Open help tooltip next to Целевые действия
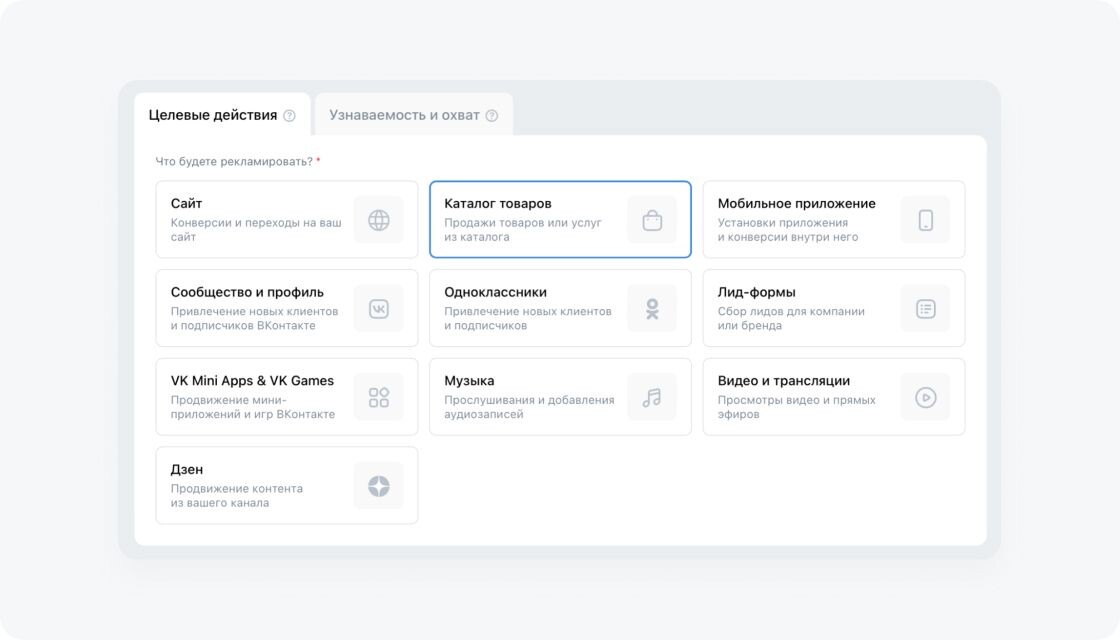 click(x=289, y=116)
